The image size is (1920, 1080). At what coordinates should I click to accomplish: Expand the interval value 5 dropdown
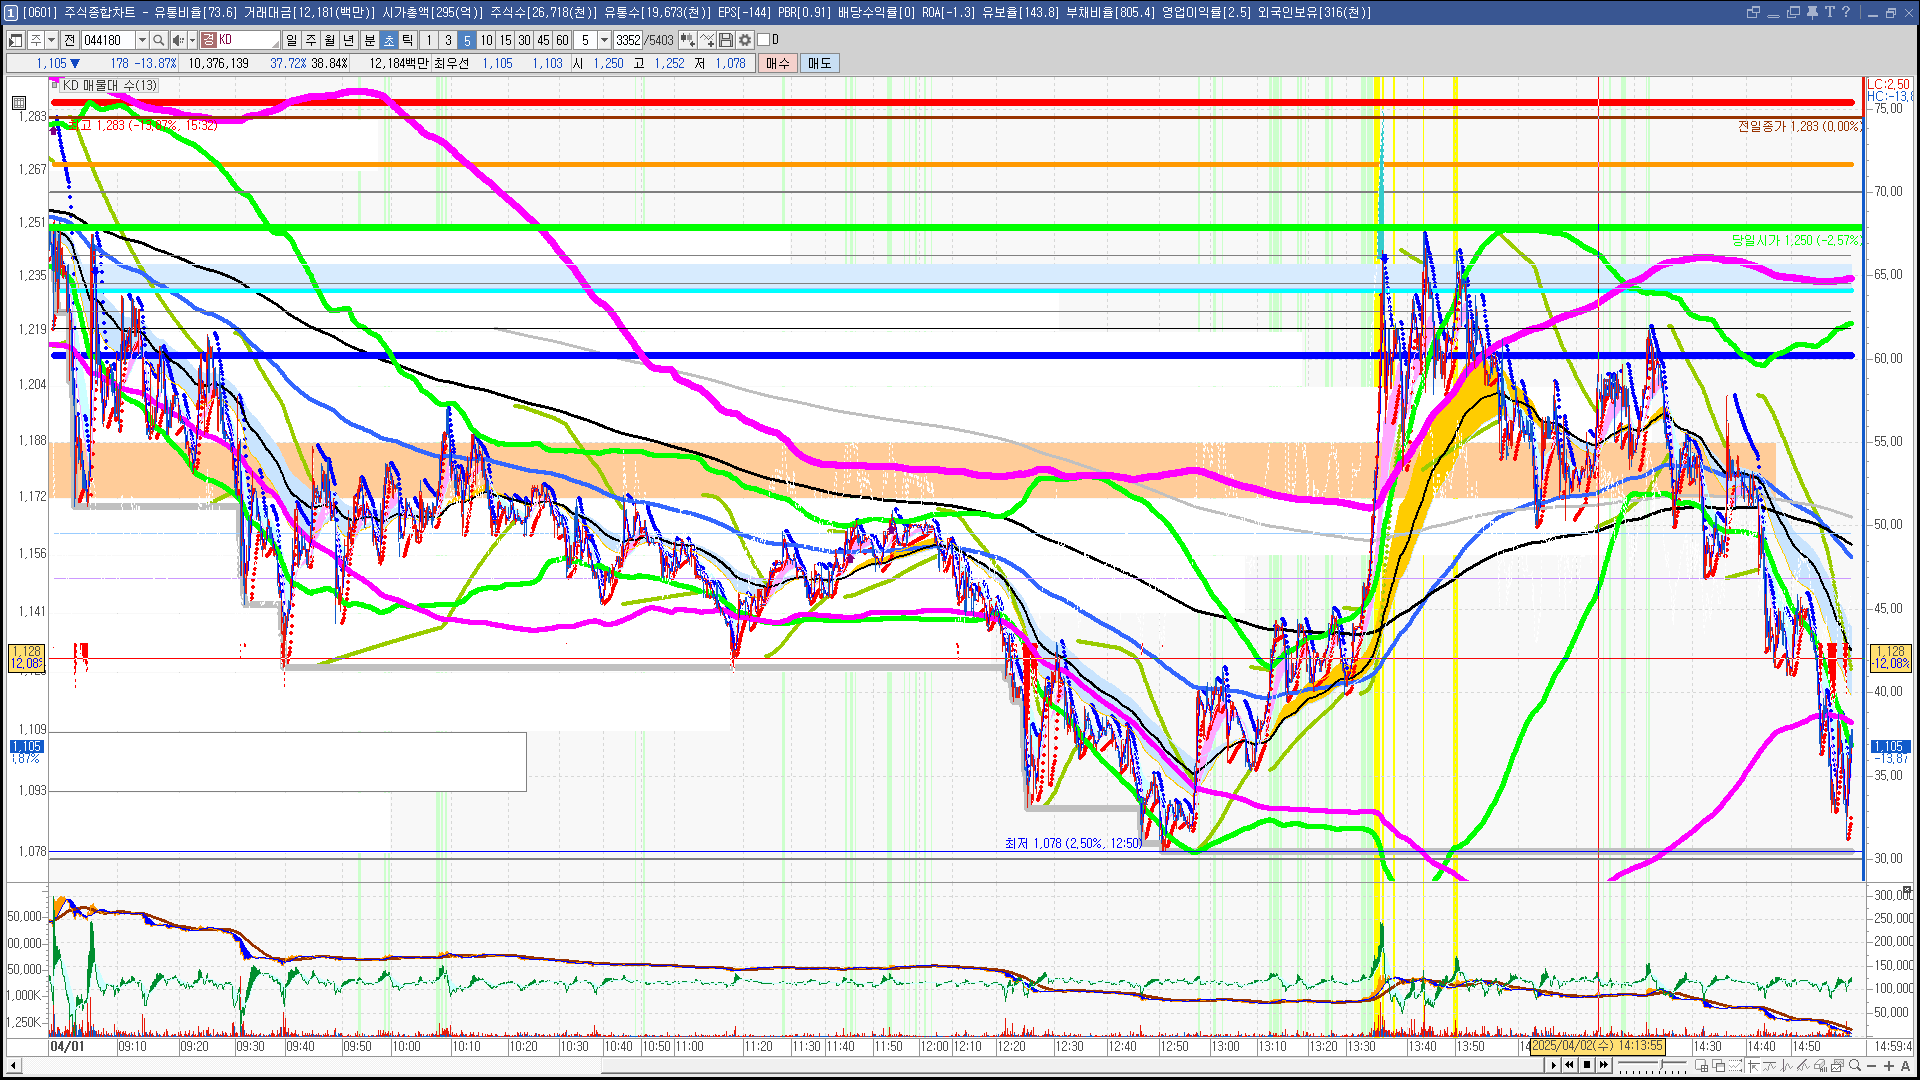(604, 40)
